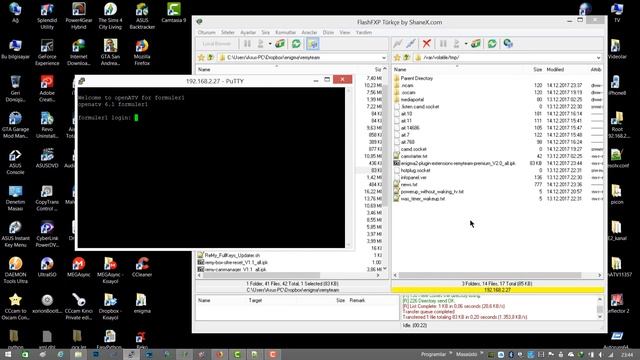Open the View menu in FlashFXP
The width and height of the screenshot is (640, 360).
345,32
